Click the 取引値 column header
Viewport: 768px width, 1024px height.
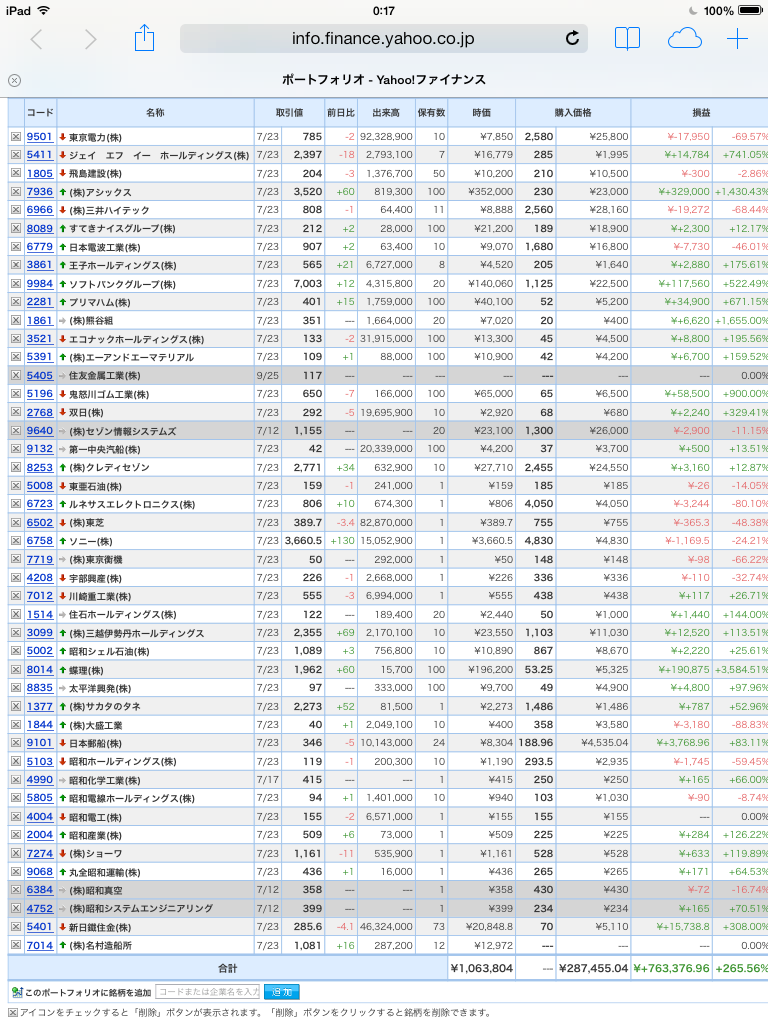click(289, 112)
